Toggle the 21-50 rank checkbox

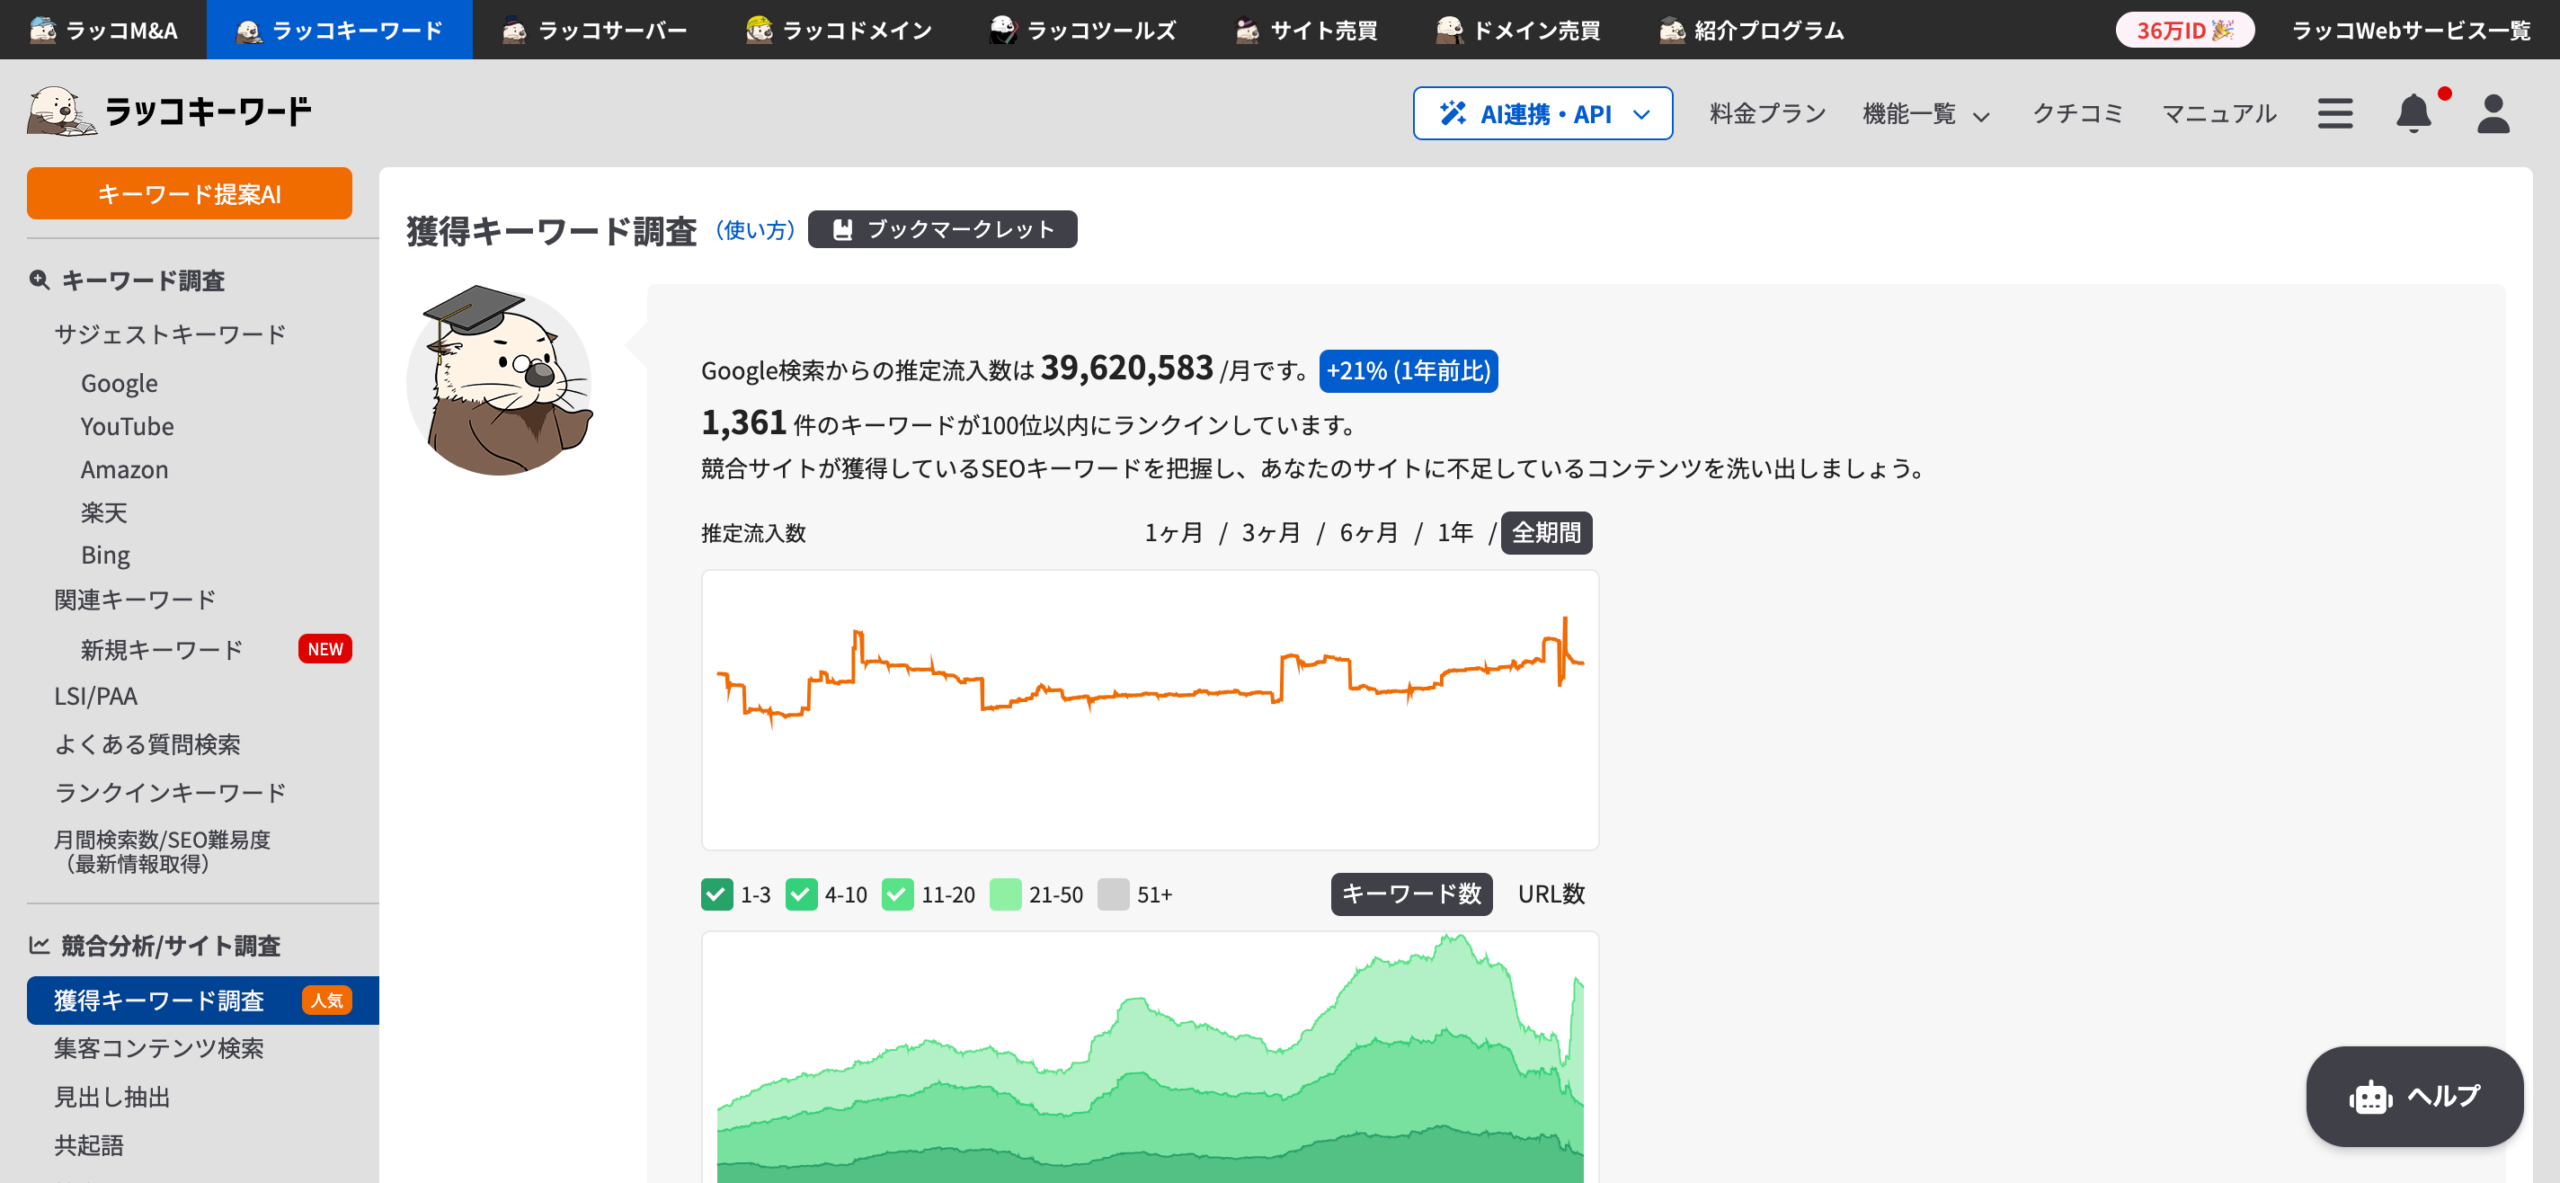[1005, 894]
